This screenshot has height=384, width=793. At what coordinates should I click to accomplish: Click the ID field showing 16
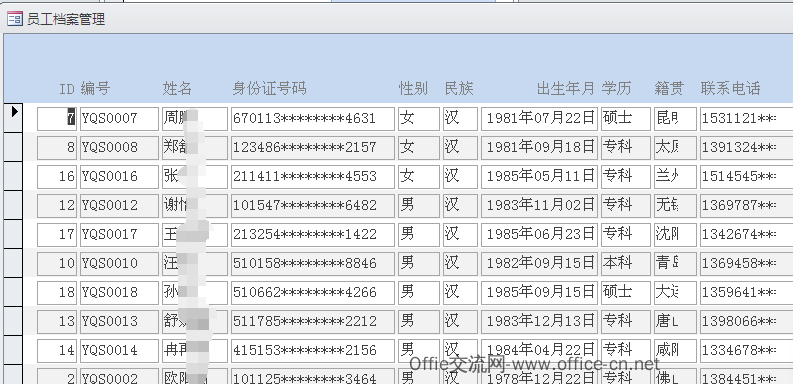coord(57,177)
